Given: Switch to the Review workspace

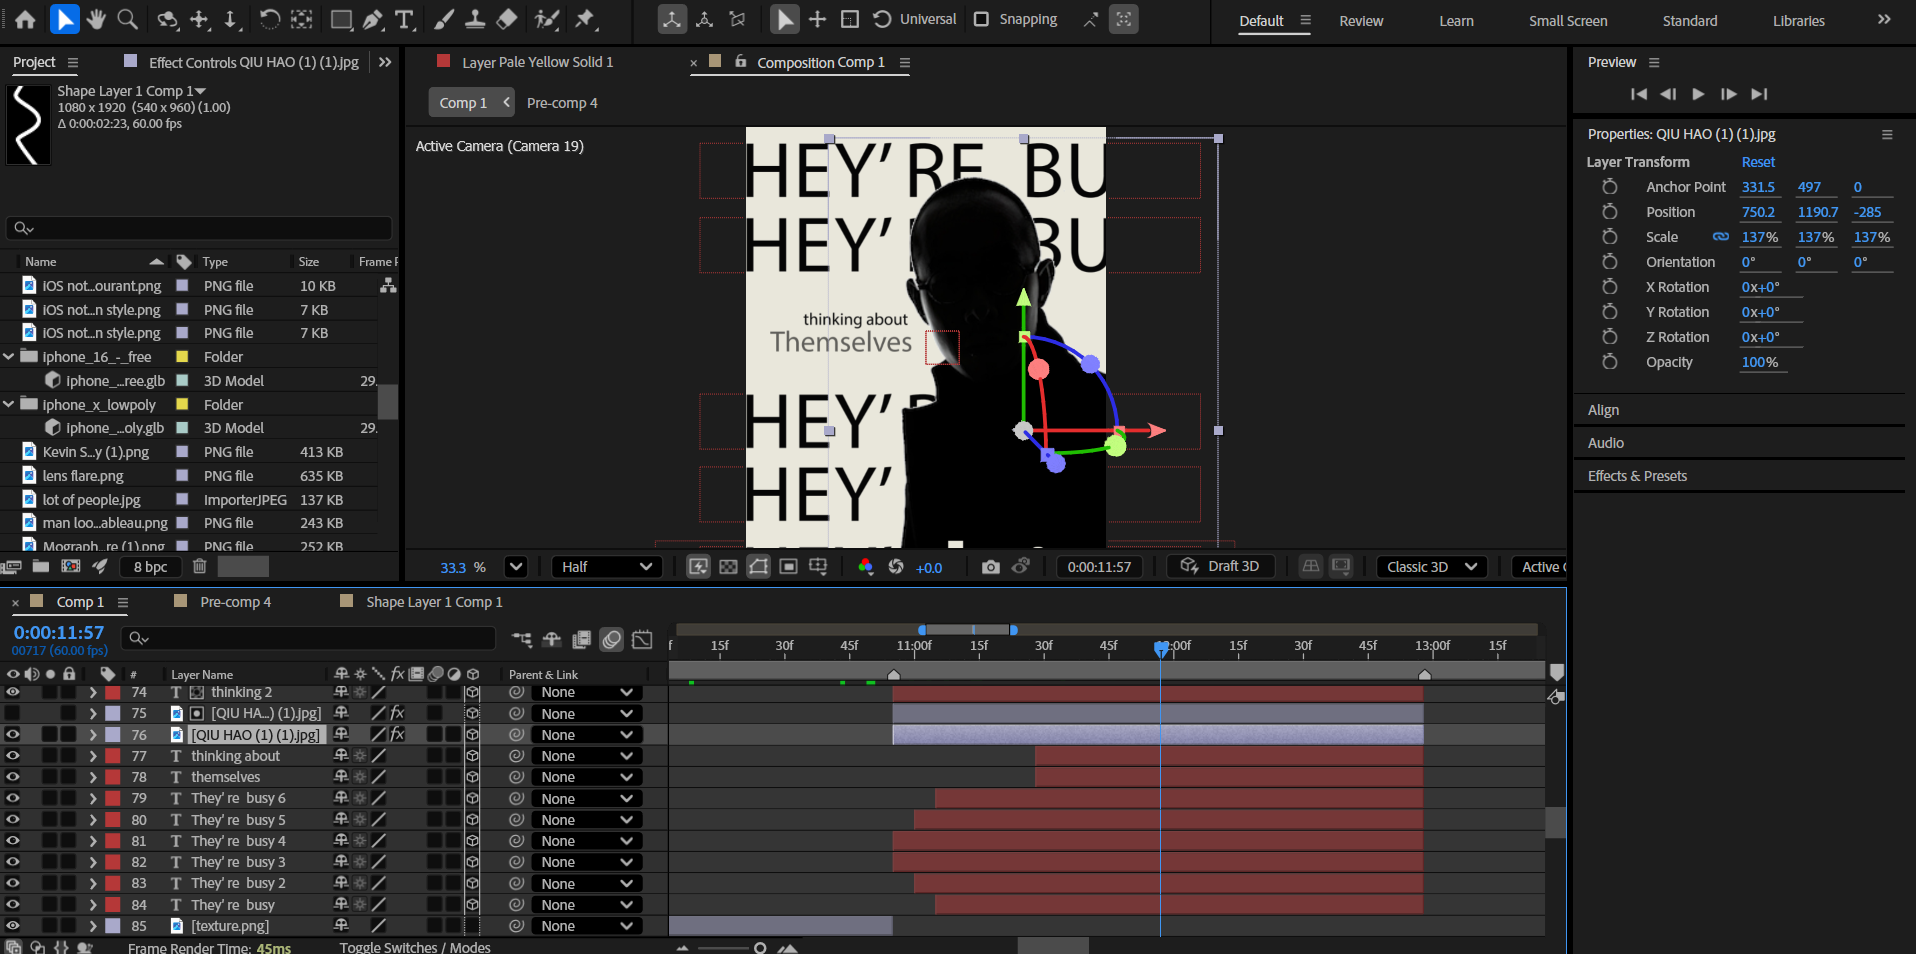Looking at the screenshot, I should [1361, 21].
